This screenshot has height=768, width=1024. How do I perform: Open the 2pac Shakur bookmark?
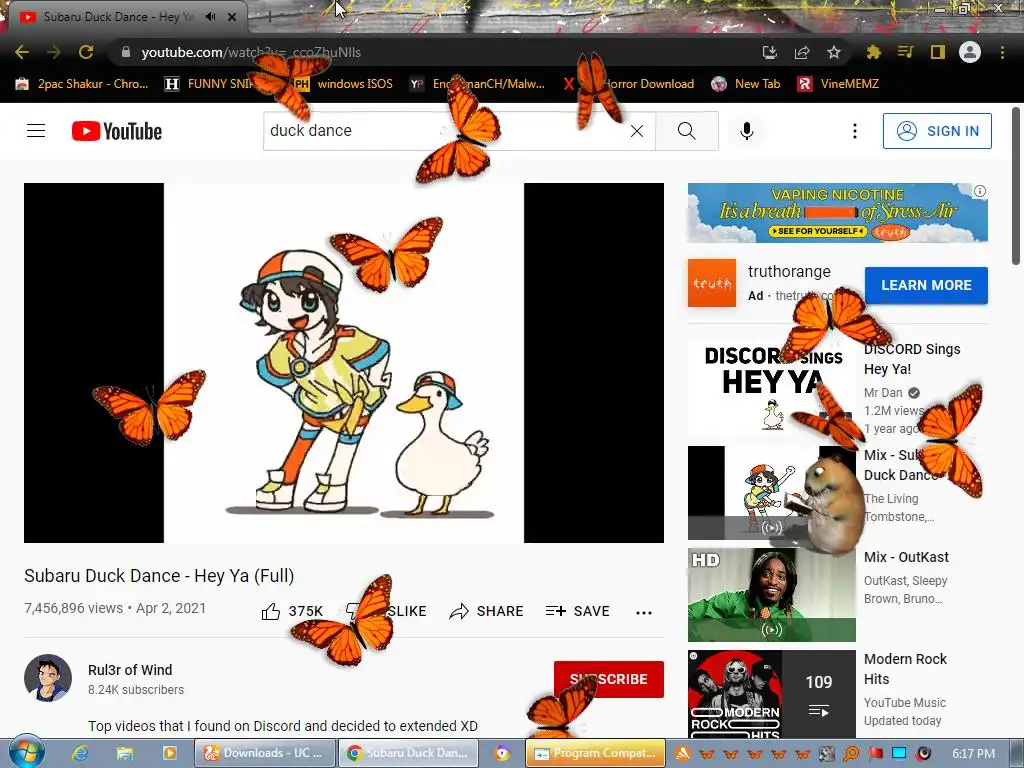82,84
